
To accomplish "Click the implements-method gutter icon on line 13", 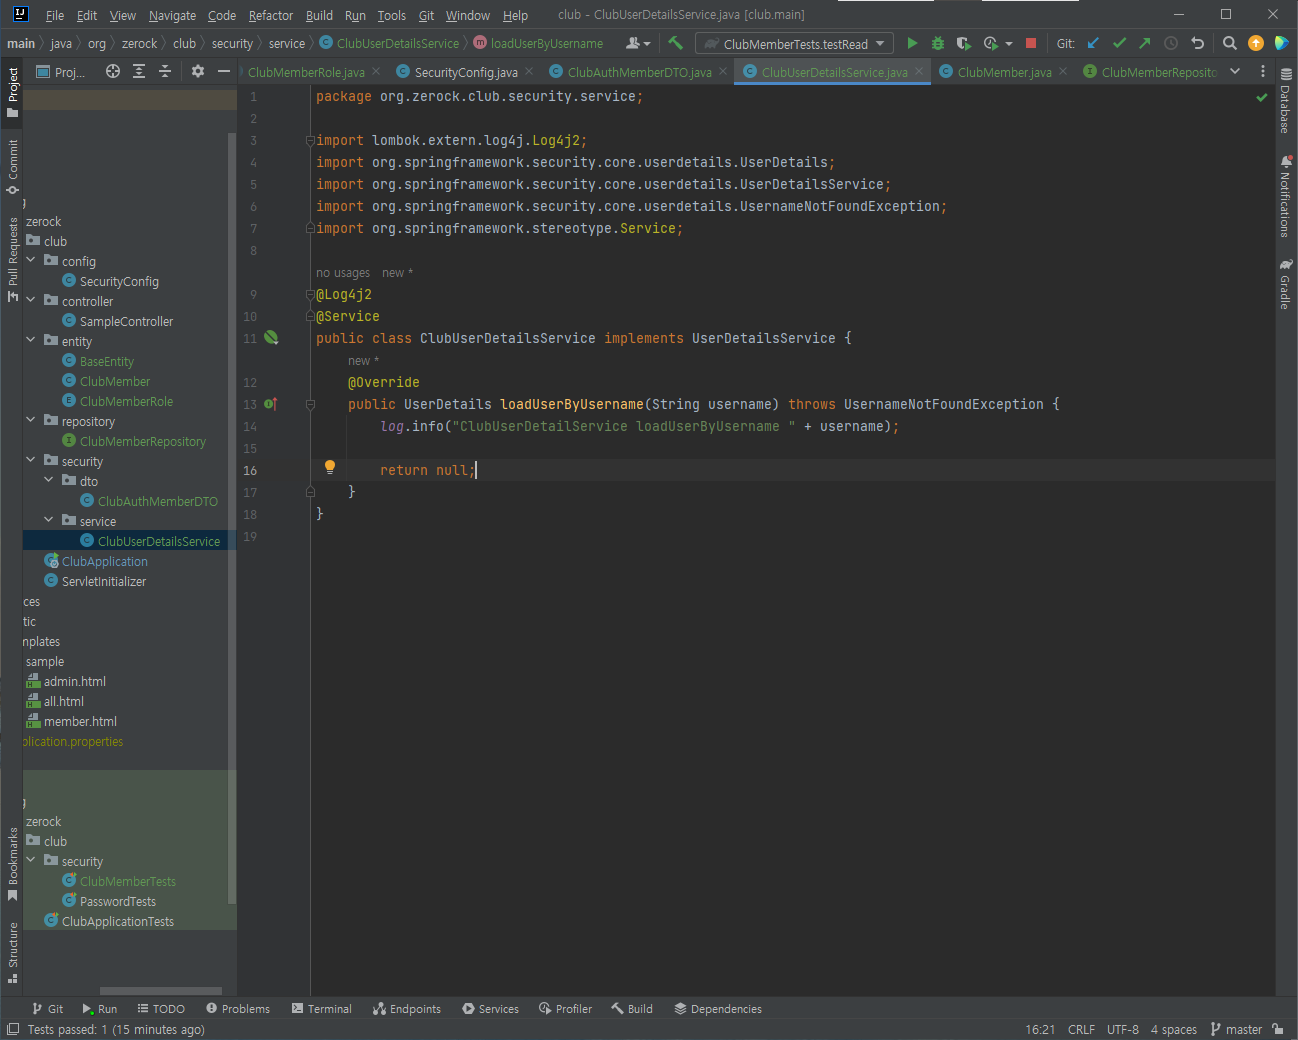I will [270, 404].
